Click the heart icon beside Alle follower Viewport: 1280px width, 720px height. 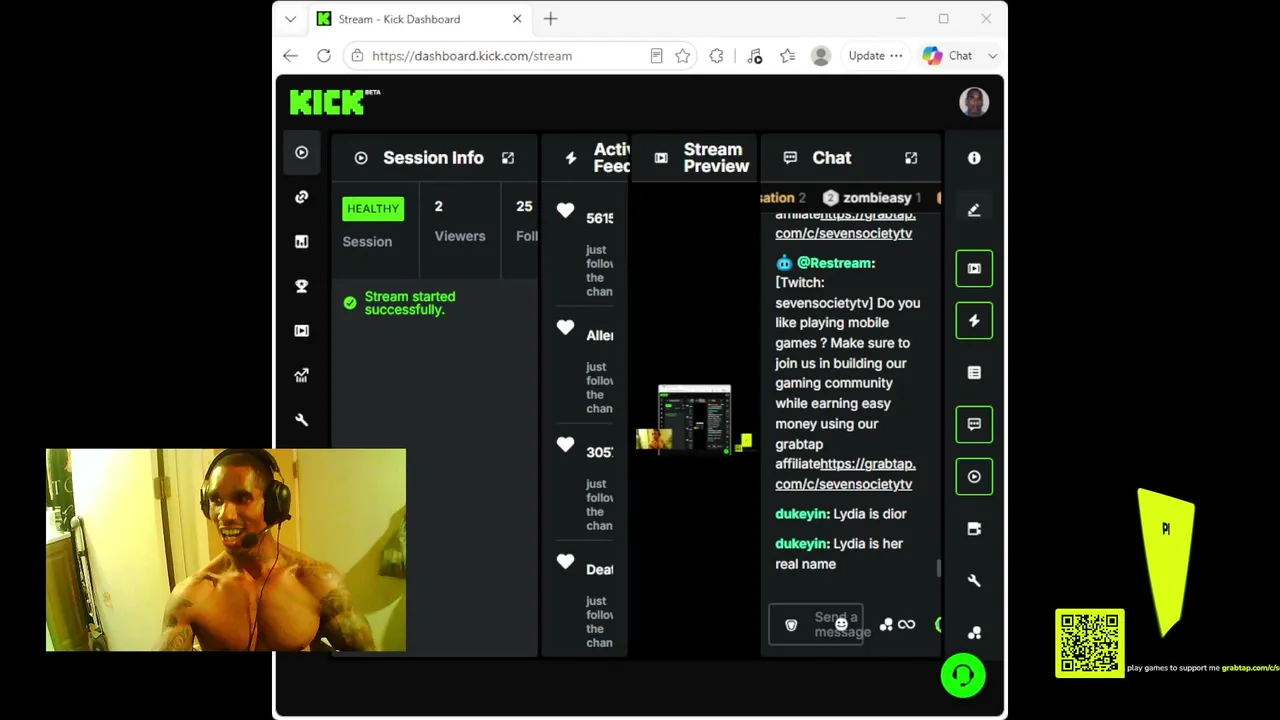pos(565,327)
